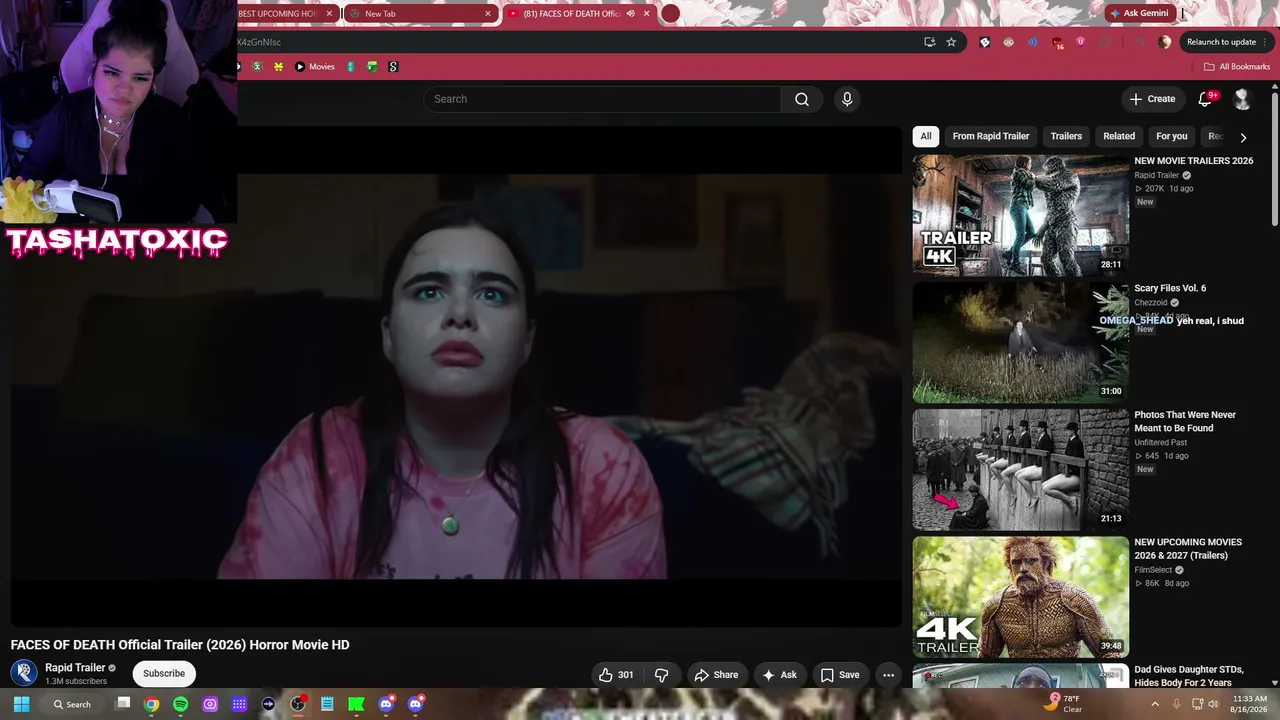Close the FACES OF DEATH tab
1280x720 pixels.
coord(647,14)
